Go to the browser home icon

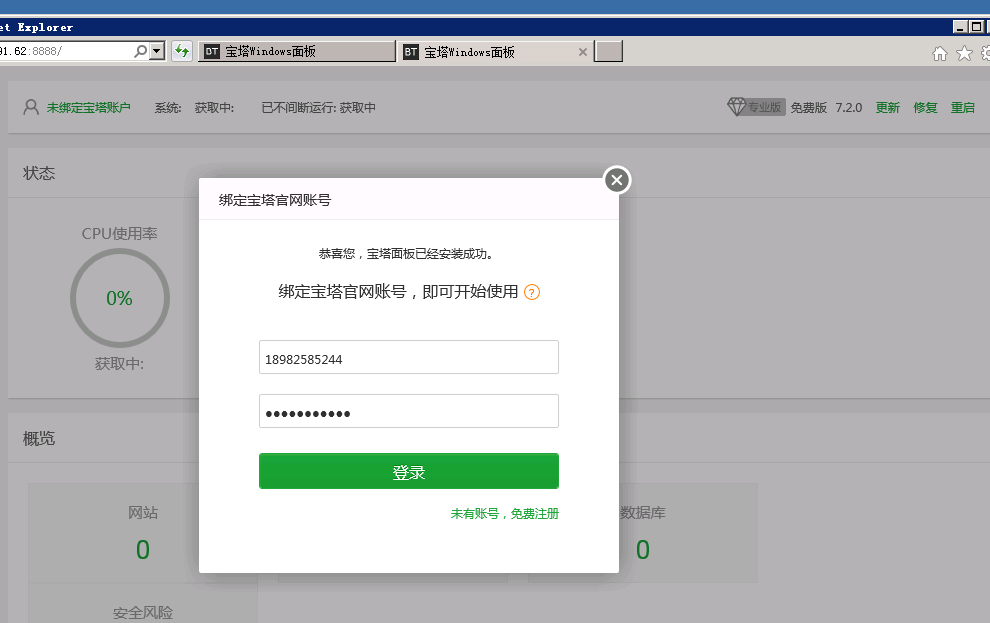[x=939, y=54]
